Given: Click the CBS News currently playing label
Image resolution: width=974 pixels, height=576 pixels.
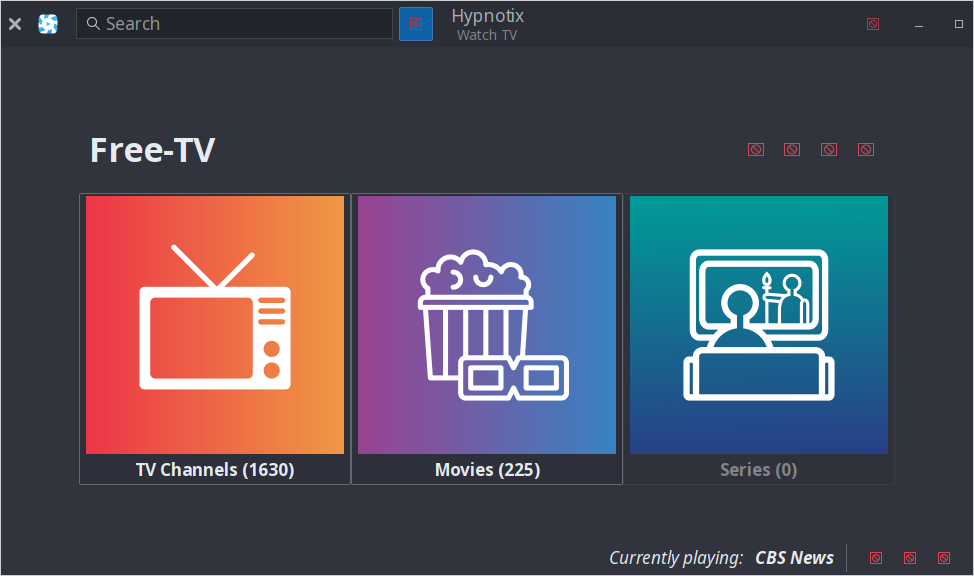Looking at the screenshot, I should [x=794, y=557].
